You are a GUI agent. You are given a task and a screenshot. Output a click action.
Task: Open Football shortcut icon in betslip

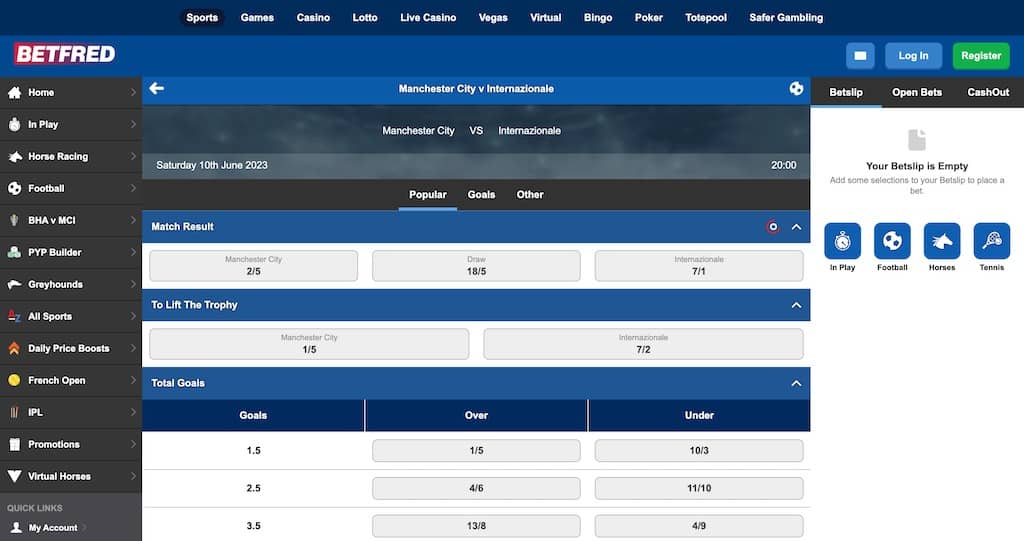pos(892,241)
